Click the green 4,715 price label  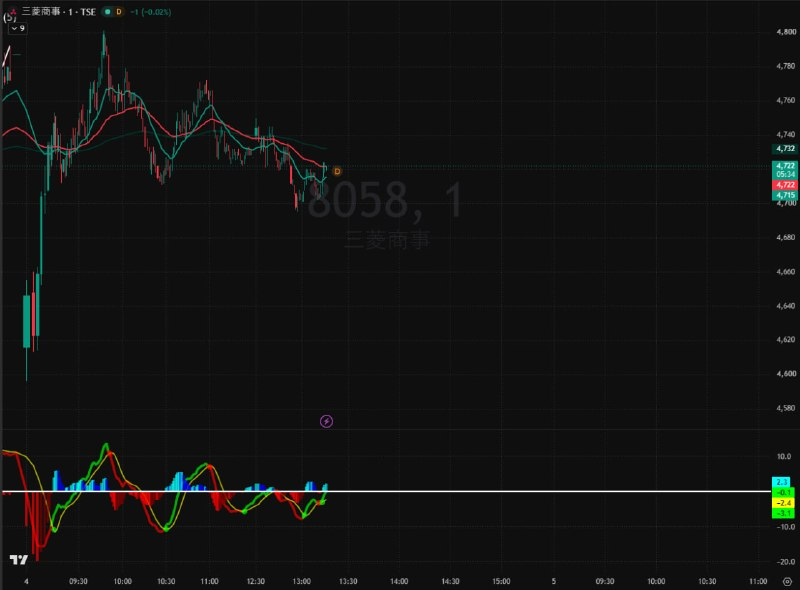tap(785, 195)
